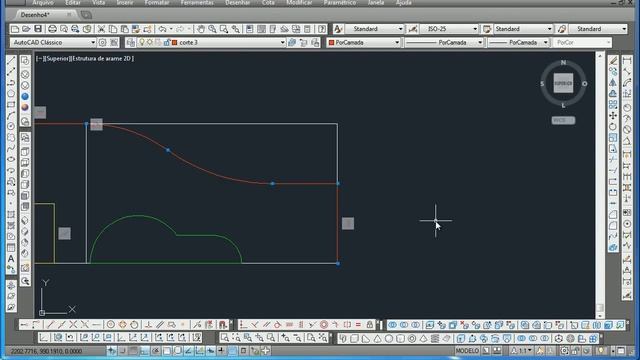This screenshot has width=640, height=360.
Task: Click the Erase tool in Modify toolbar
Action: (x=613, y=60)
